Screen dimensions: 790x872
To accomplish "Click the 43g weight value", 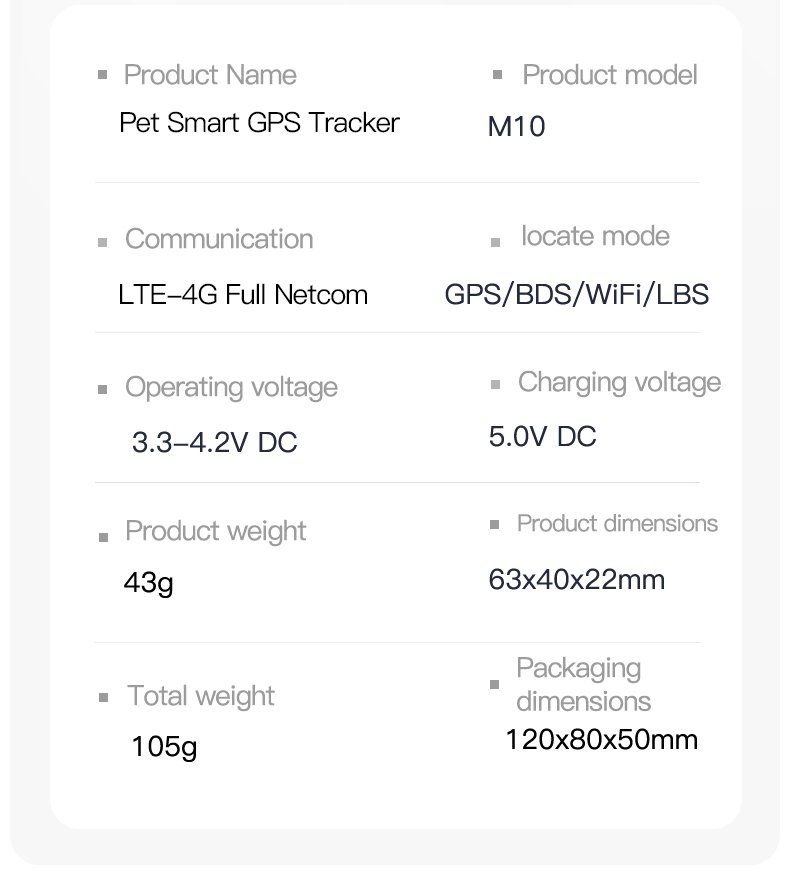I will tap(148, 582).
